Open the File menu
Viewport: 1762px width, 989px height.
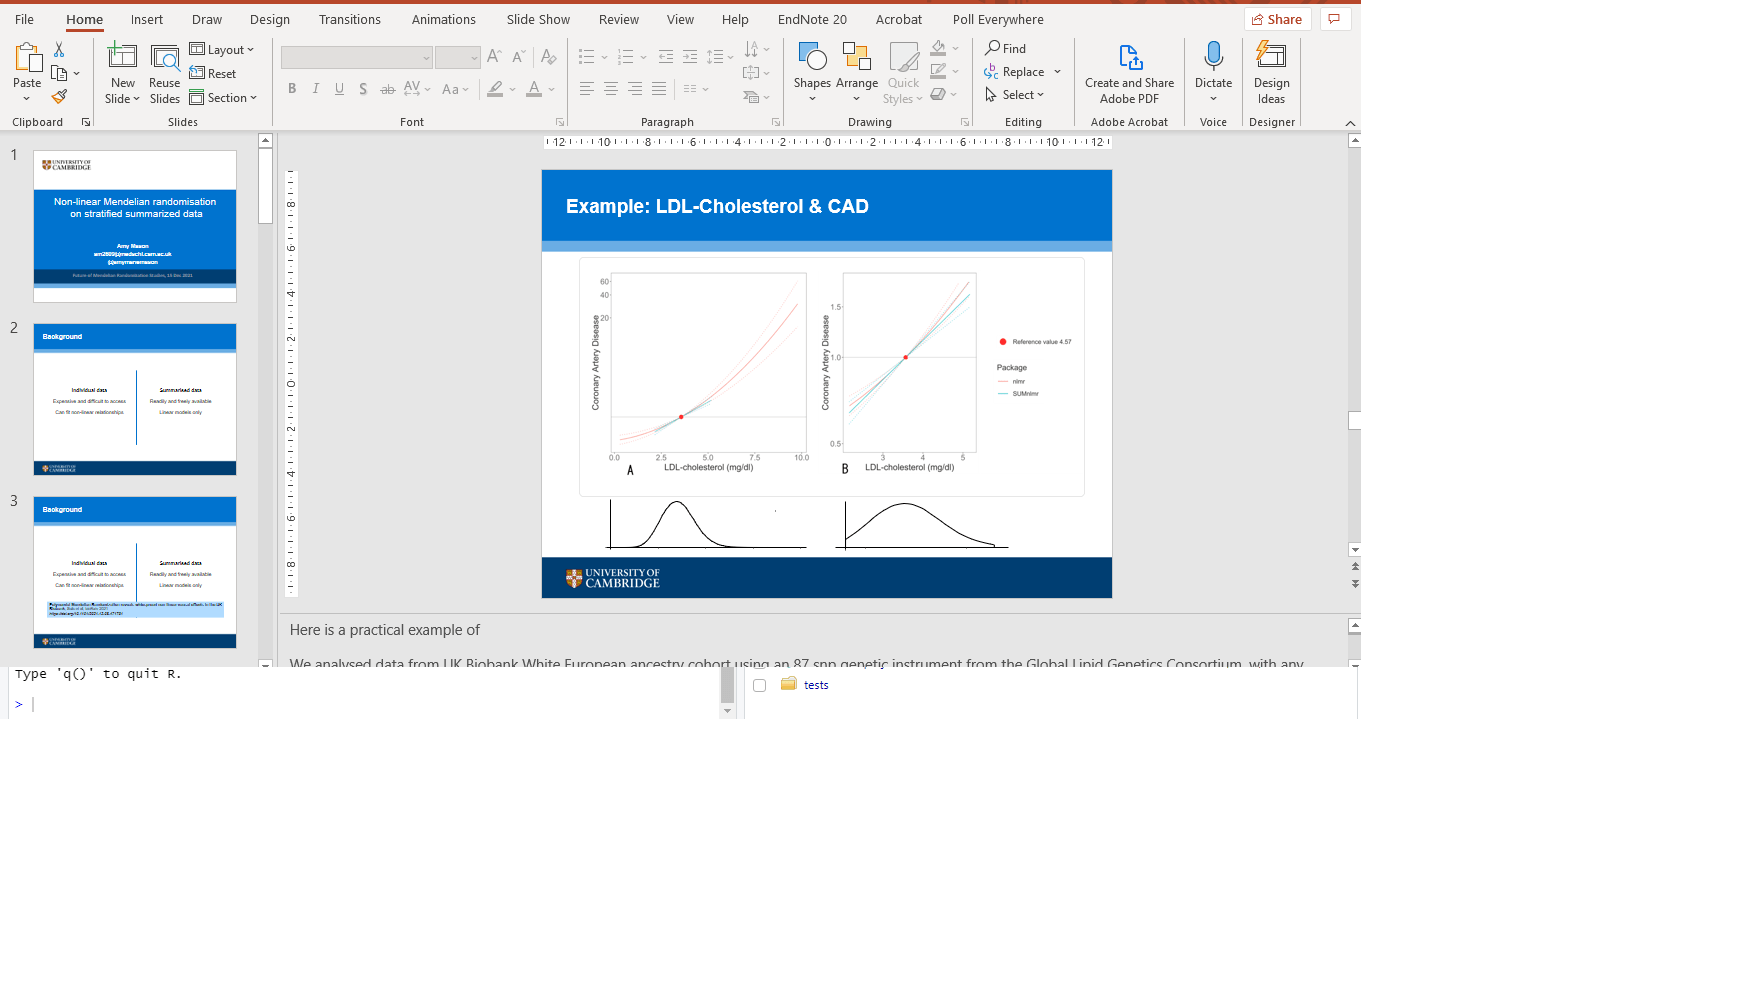[24, 19]
